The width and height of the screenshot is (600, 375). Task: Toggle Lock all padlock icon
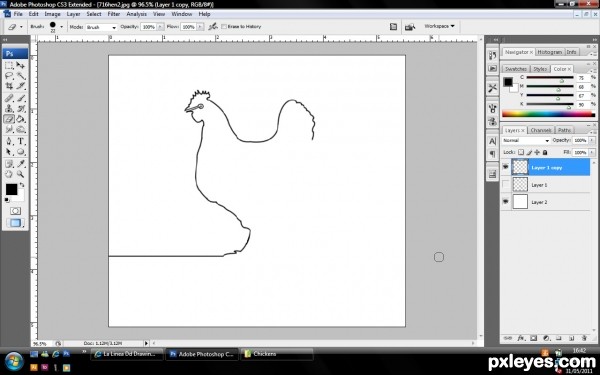coord(545,152)
